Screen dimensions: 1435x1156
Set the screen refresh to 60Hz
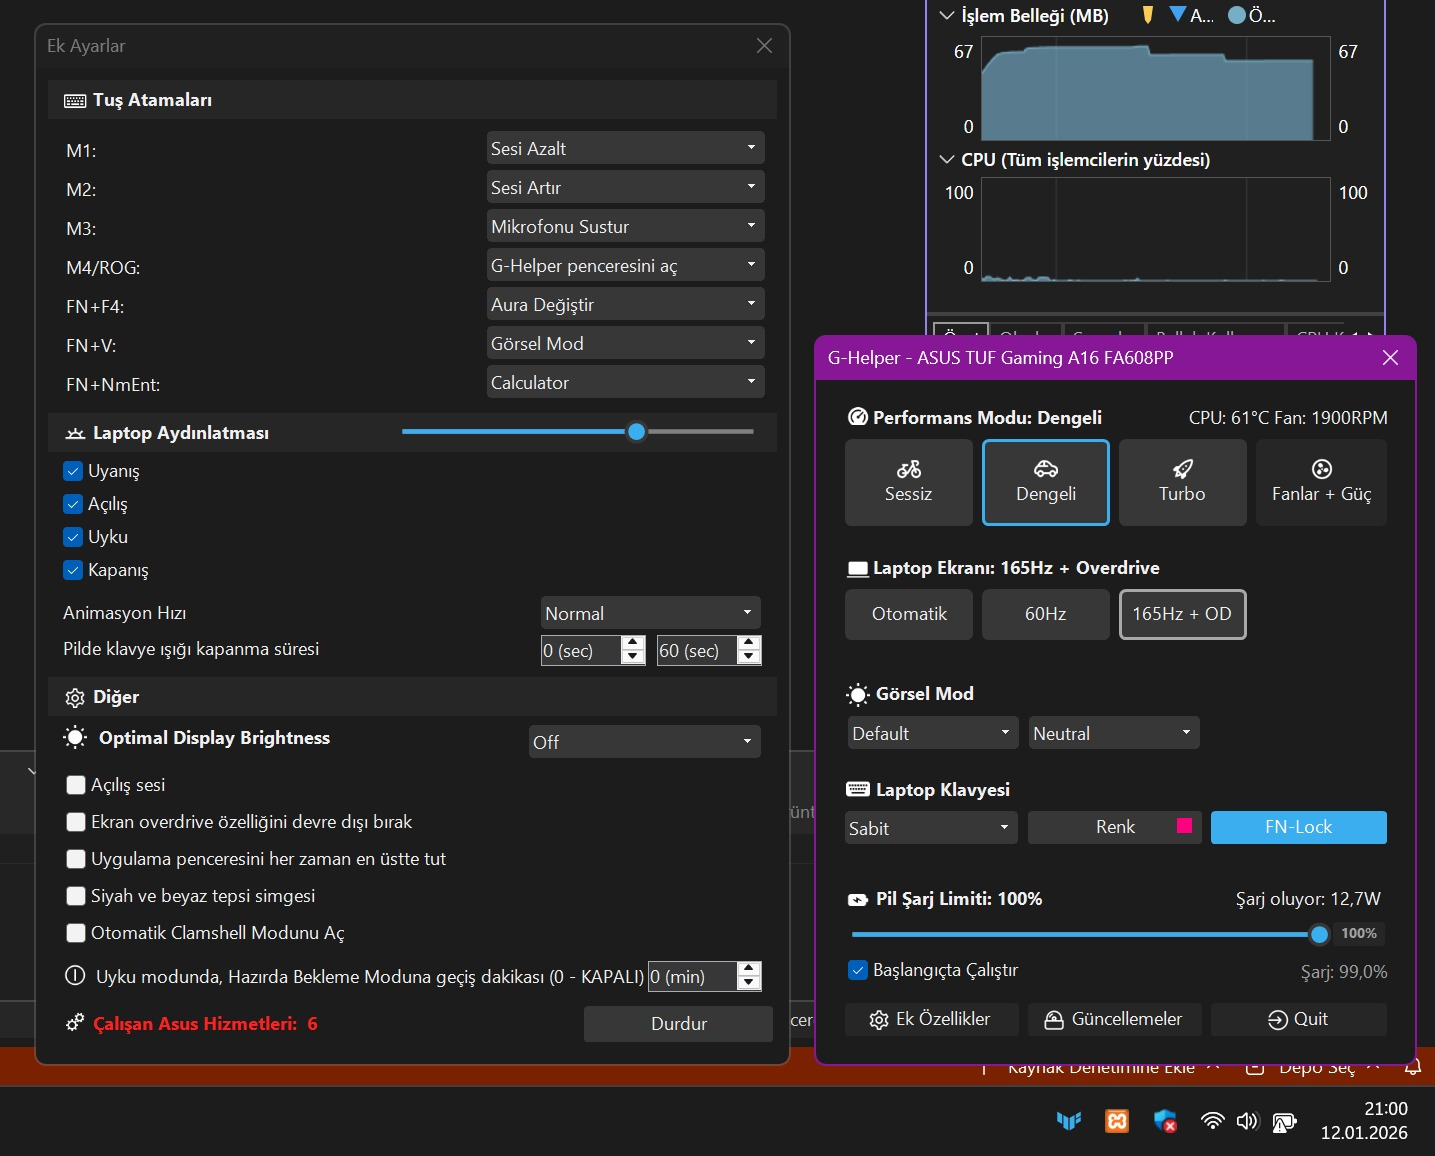[x=1046, y=614]
